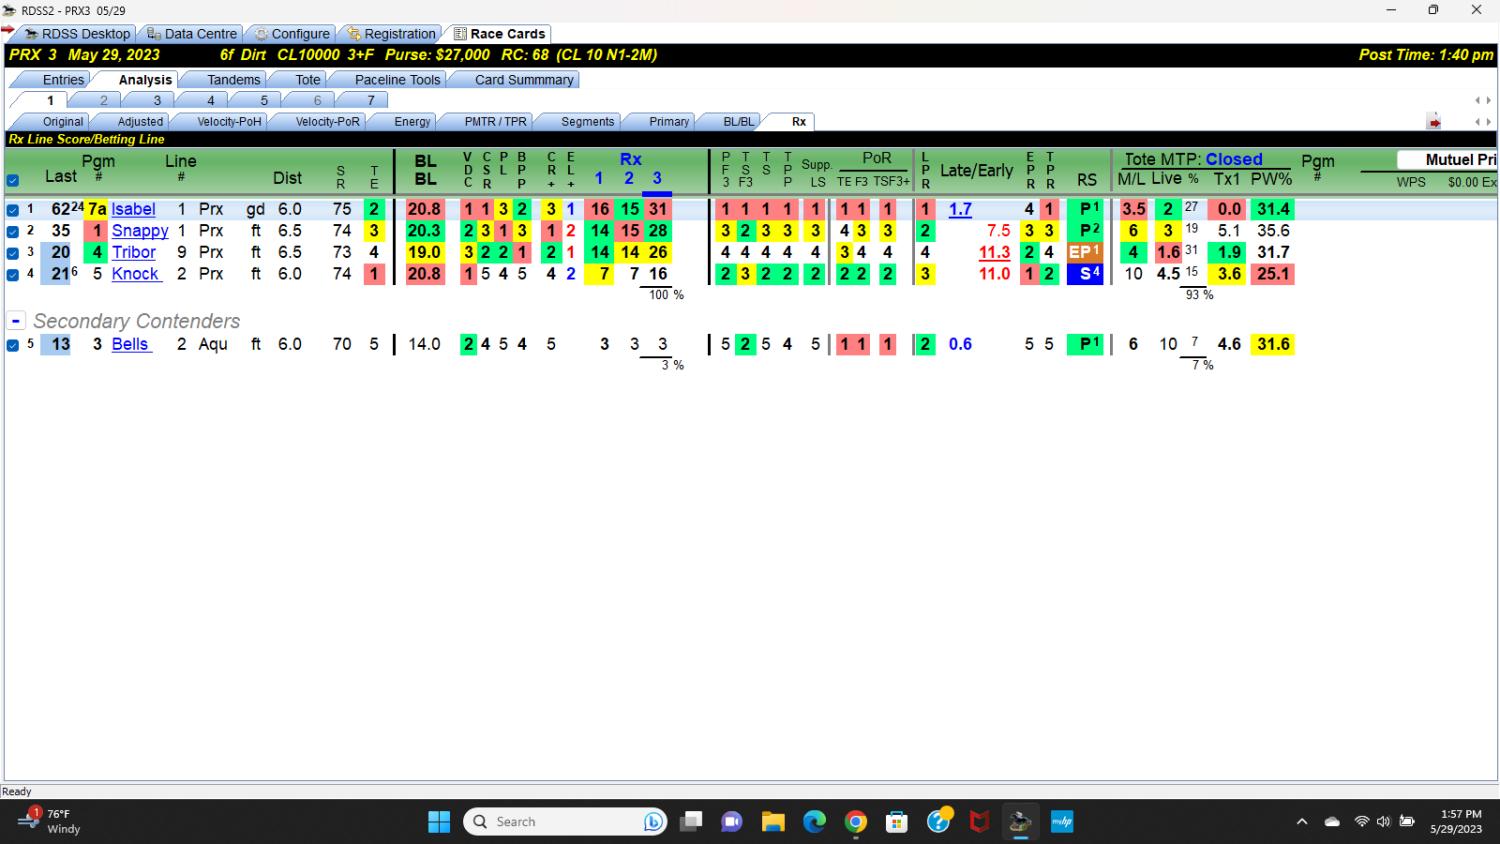Launch the video chat app from taskbar
The width and height of the screenshot is (1500, 844).
[x=732, y=822]
